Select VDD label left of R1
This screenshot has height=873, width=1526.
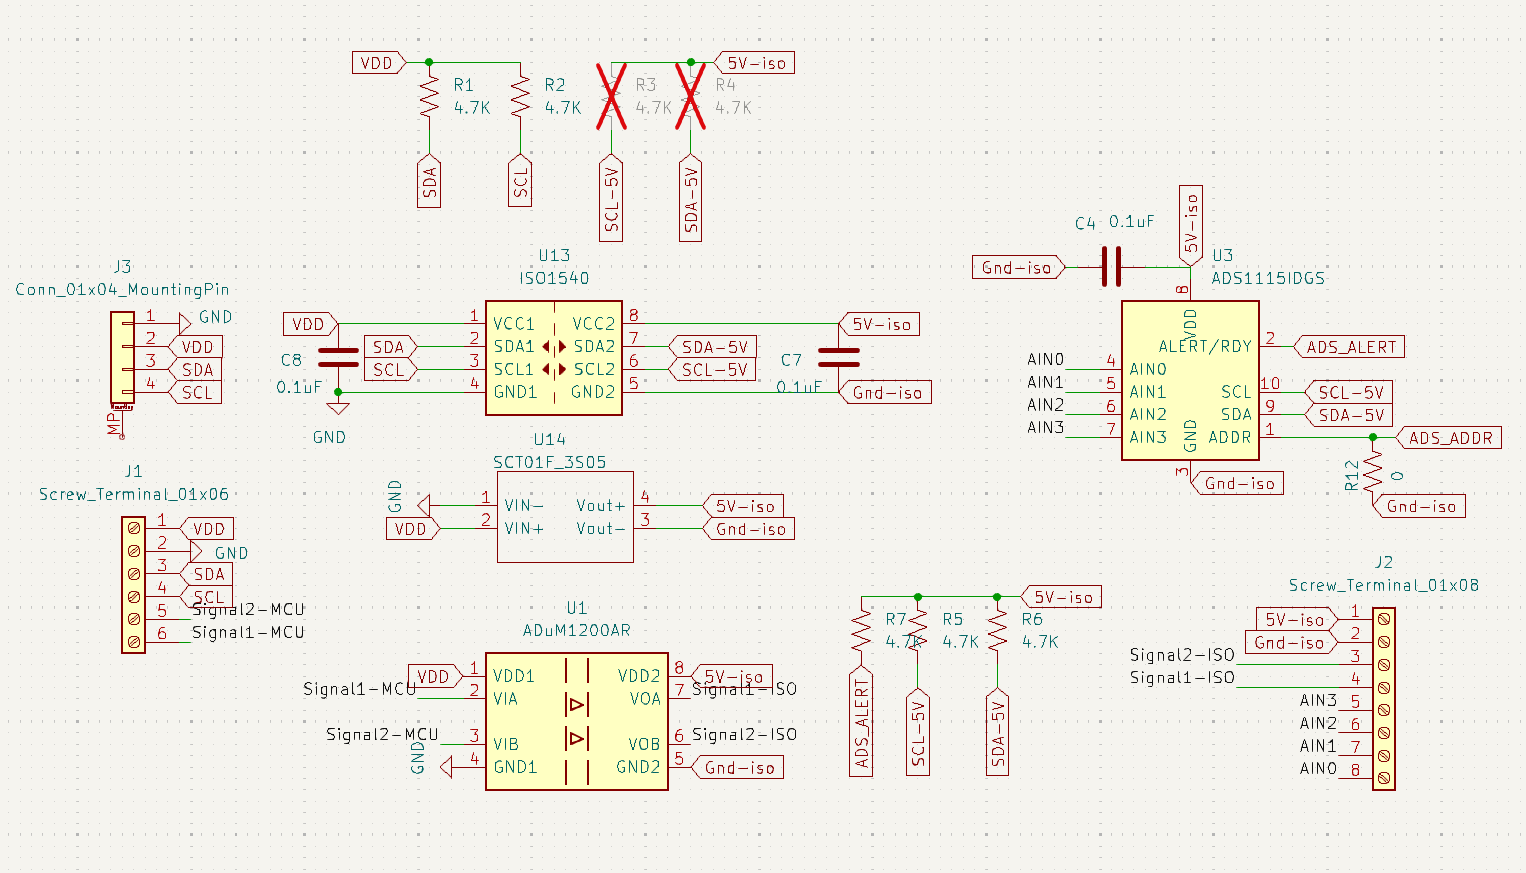click(x=379, y=62)
